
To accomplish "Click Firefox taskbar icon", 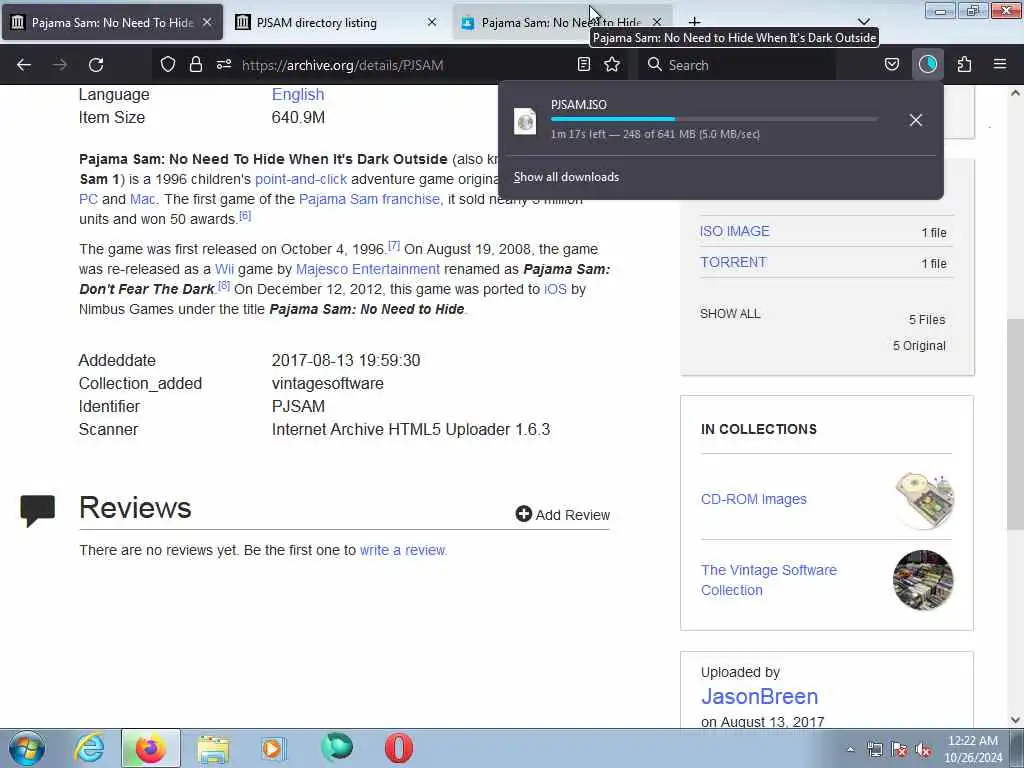I will coord(150,748).
